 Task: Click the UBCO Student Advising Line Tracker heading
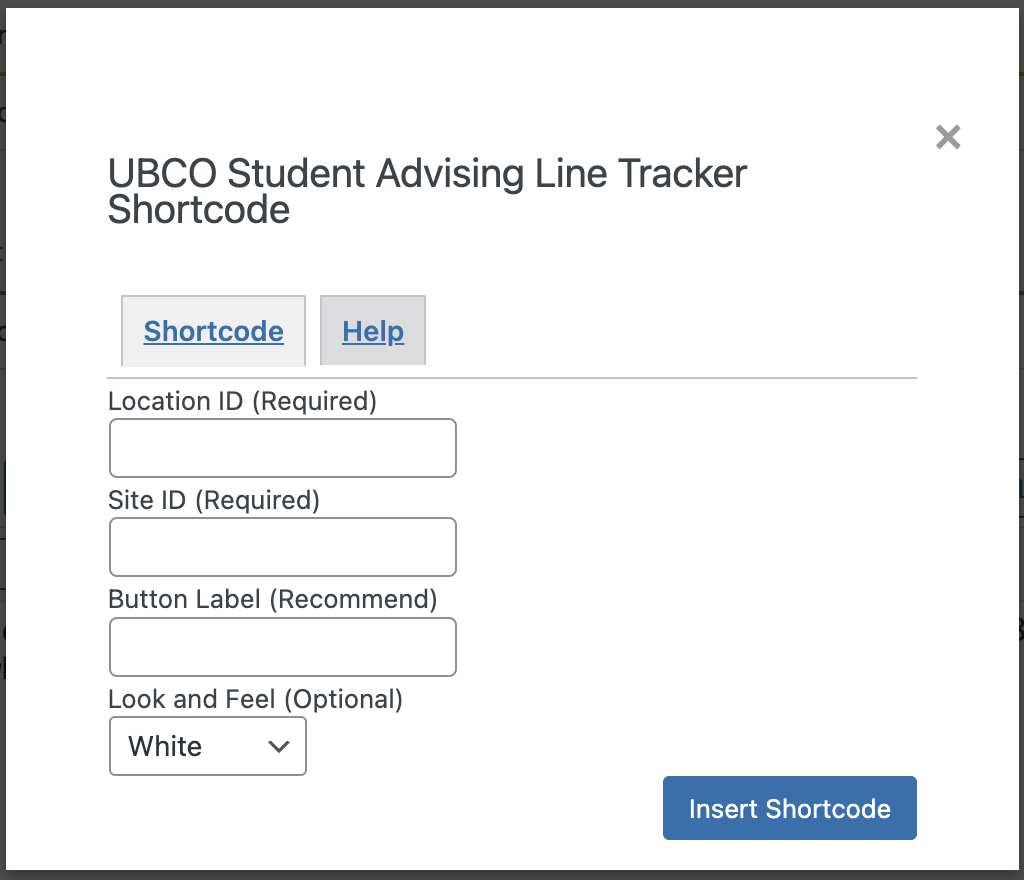(x=427, y=191)
